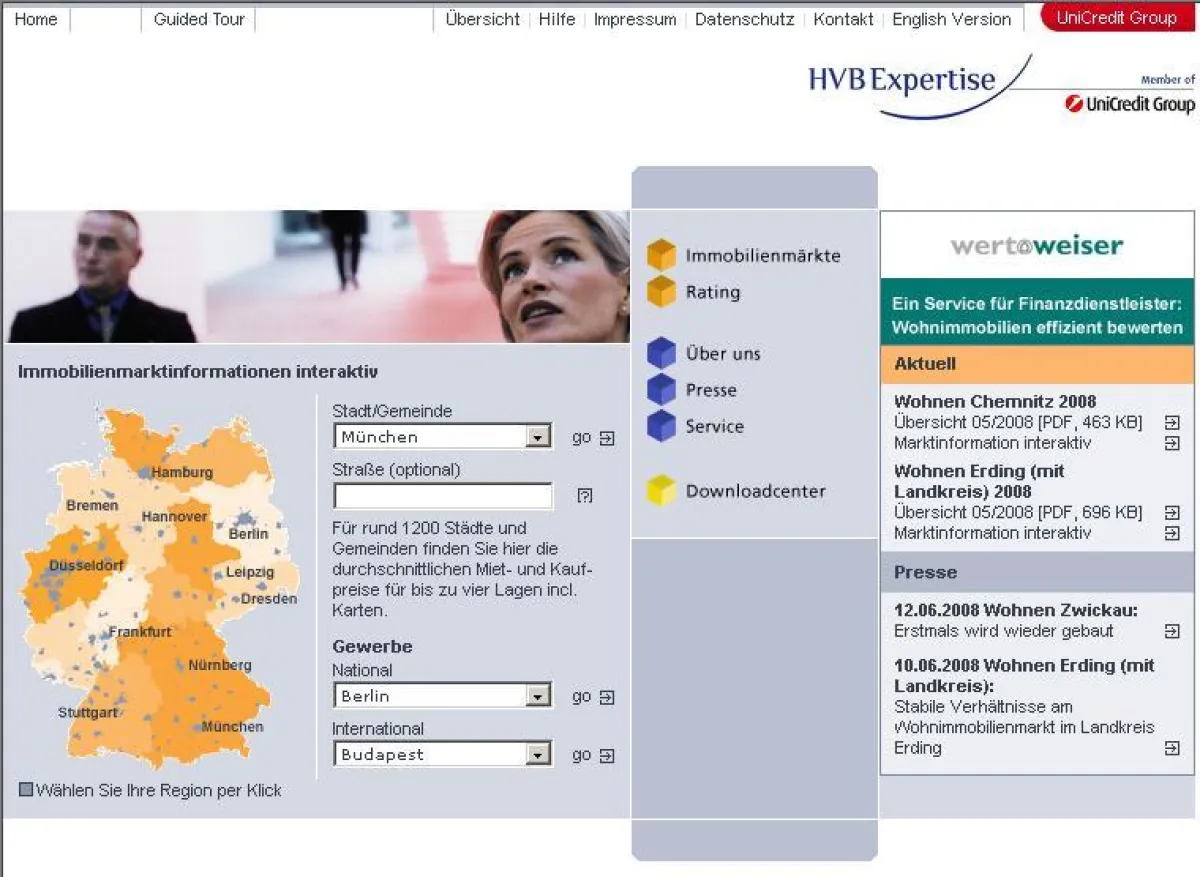Switch to the English Version
The image size is (1200, 877).
pos(951,18)
